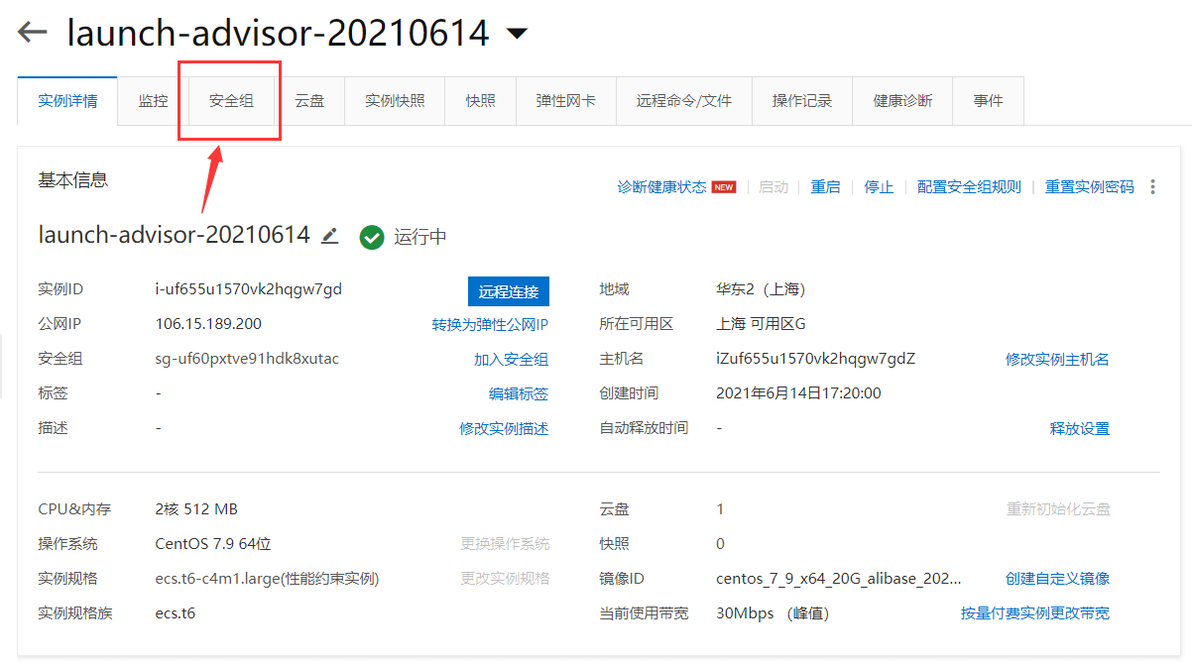1192x664 pixels.
Task: Select CPU and memory value 2核 512 MB
Action: (196, 509)
